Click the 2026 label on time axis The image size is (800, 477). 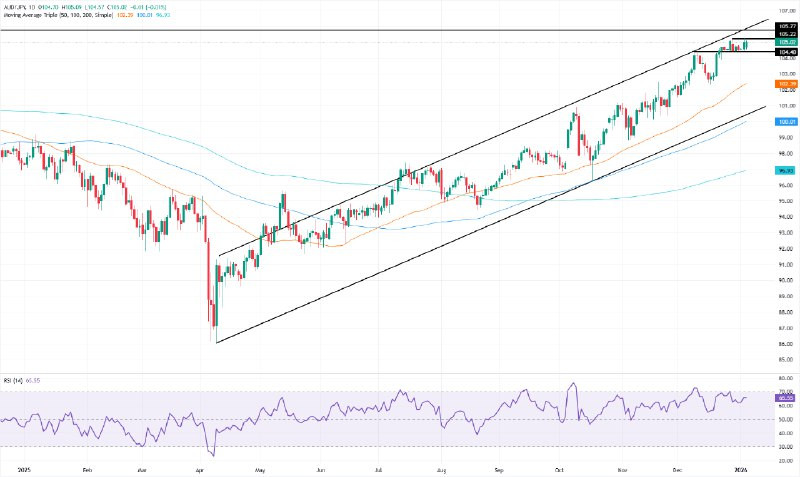pyautogui.click(x=741, y=468)
